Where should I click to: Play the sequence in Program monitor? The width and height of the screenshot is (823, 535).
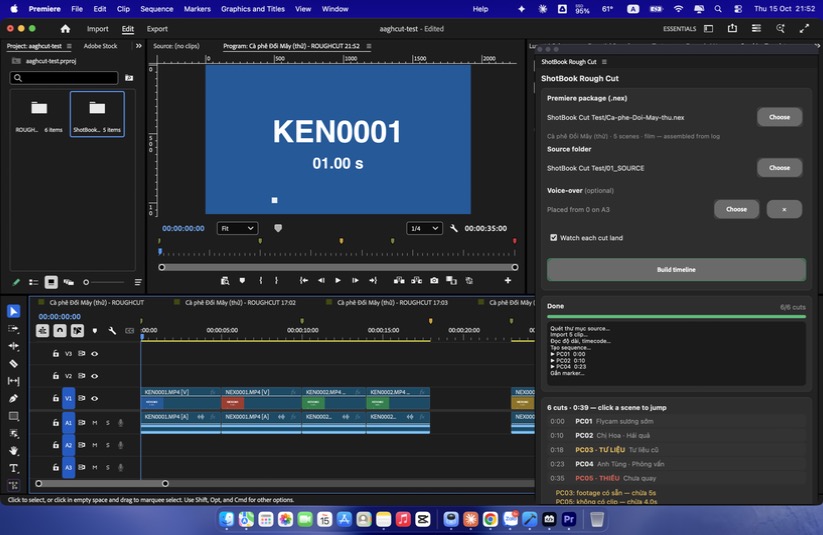coord(338,281)
